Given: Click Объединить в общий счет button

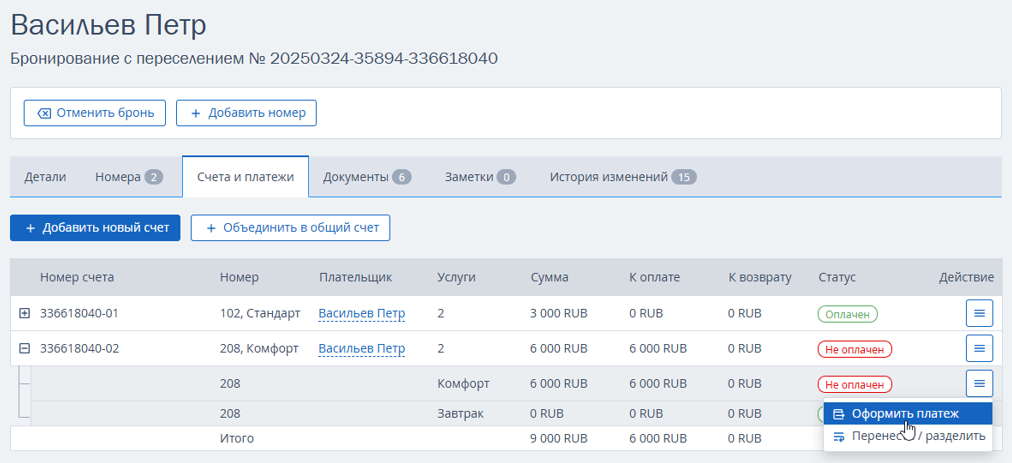Looking at the screenshot, I should (x=290, y=227).
